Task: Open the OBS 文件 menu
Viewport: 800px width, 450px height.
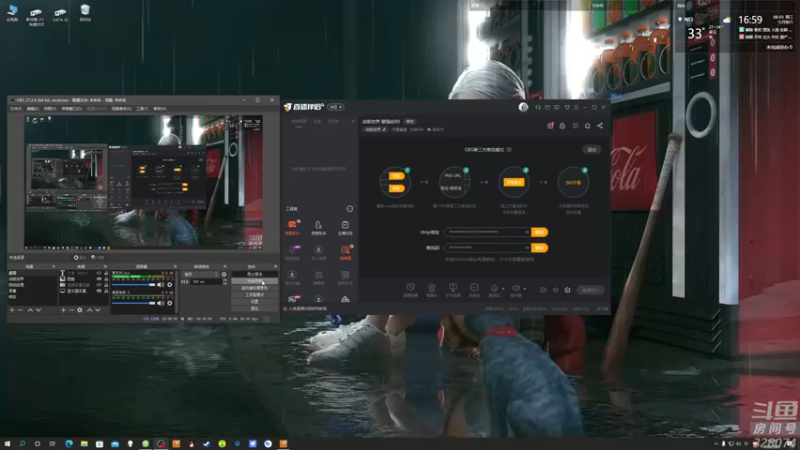Action: pyautogui.click(x=16, y=109)
